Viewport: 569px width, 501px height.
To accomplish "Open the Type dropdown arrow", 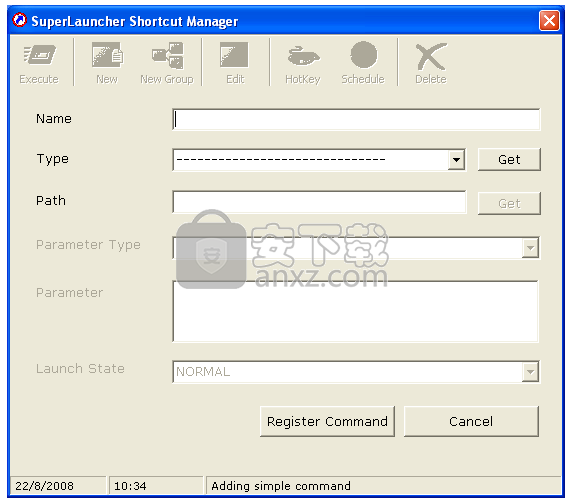I will 456,160.
